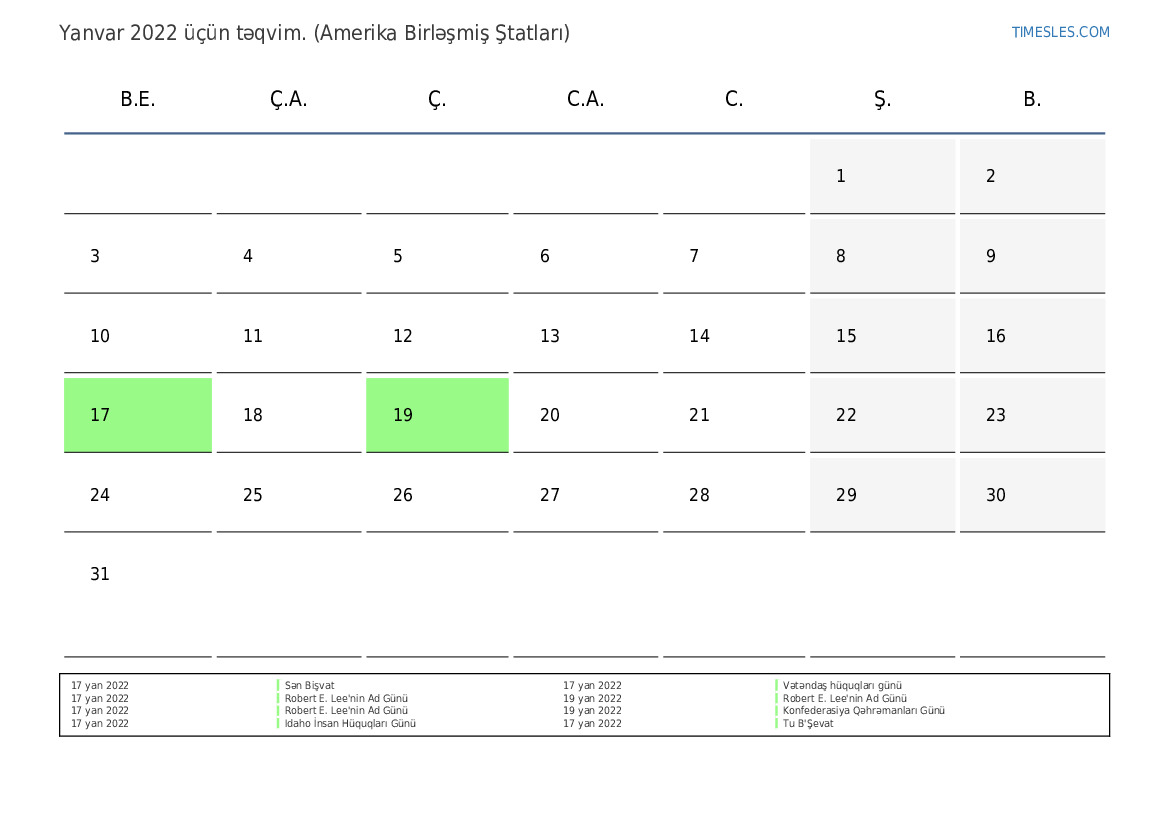This screenshot has height=827, width=1169.
Task: Open Konfederasiya Qəhrəmanları Günü holiday entry
Action: point(864,711)
